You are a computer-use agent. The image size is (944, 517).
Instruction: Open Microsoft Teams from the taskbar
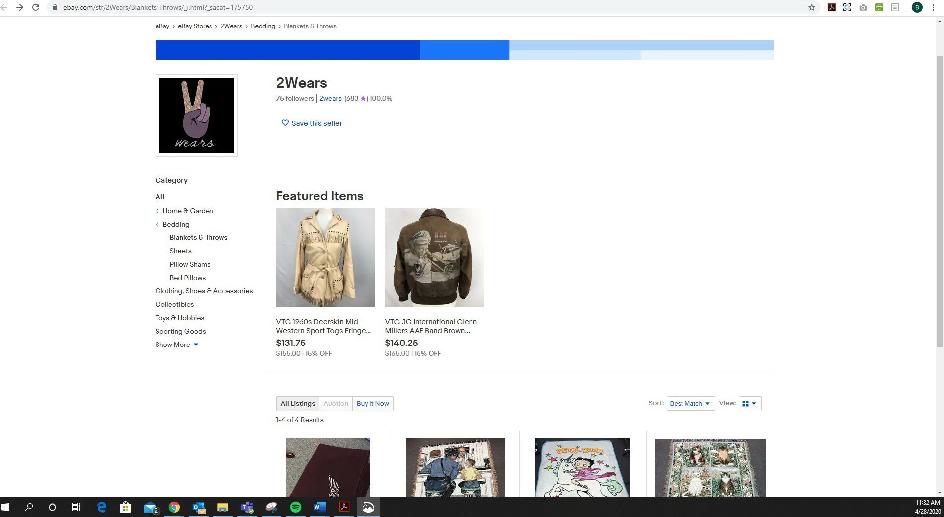pos(247,507)
